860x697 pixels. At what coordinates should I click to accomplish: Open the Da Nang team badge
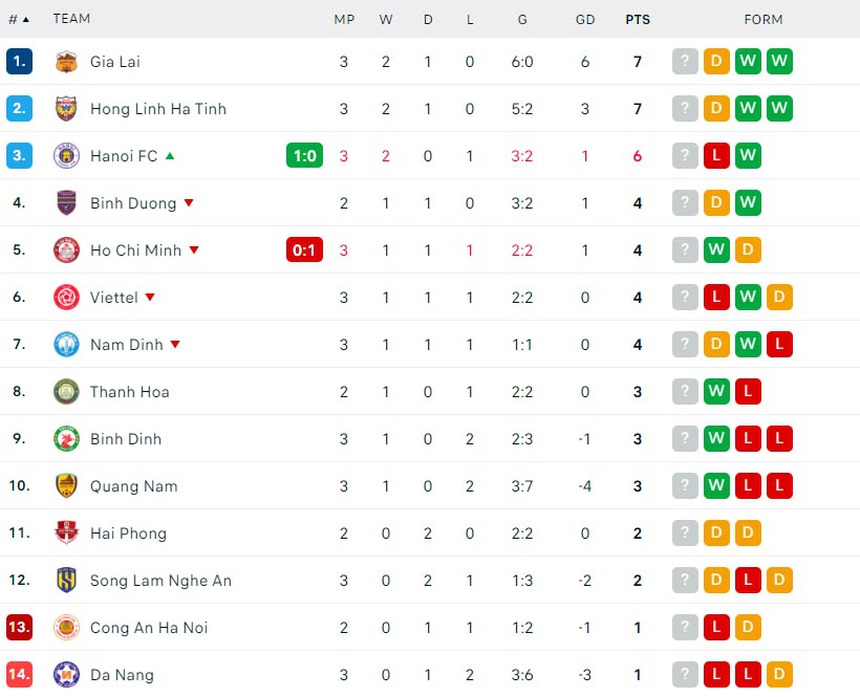[66, 675]
